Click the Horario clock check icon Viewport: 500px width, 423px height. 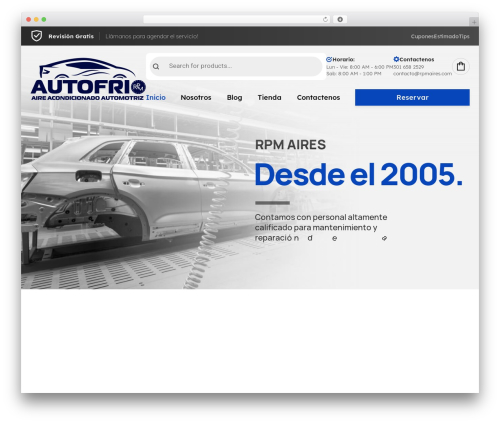329,59
